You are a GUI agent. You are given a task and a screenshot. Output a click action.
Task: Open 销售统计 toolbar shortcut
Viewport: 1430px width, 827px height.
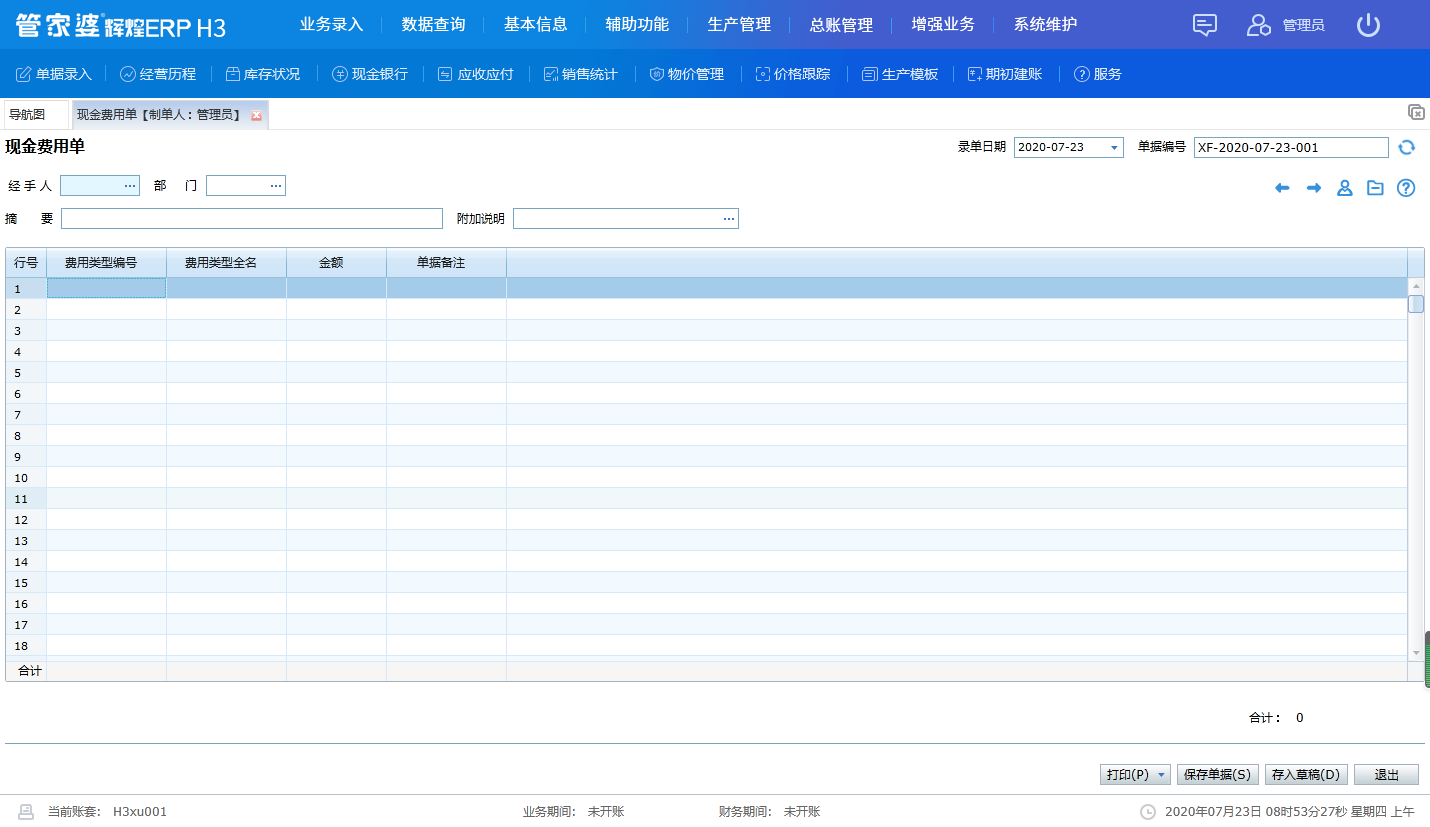580,74
